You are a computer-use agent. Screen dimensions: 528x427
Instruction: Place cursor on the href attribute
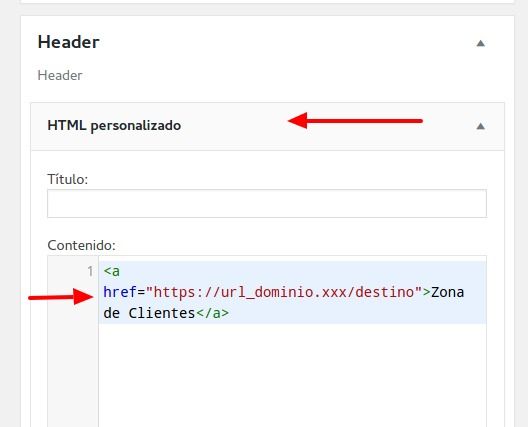[120, 292]
